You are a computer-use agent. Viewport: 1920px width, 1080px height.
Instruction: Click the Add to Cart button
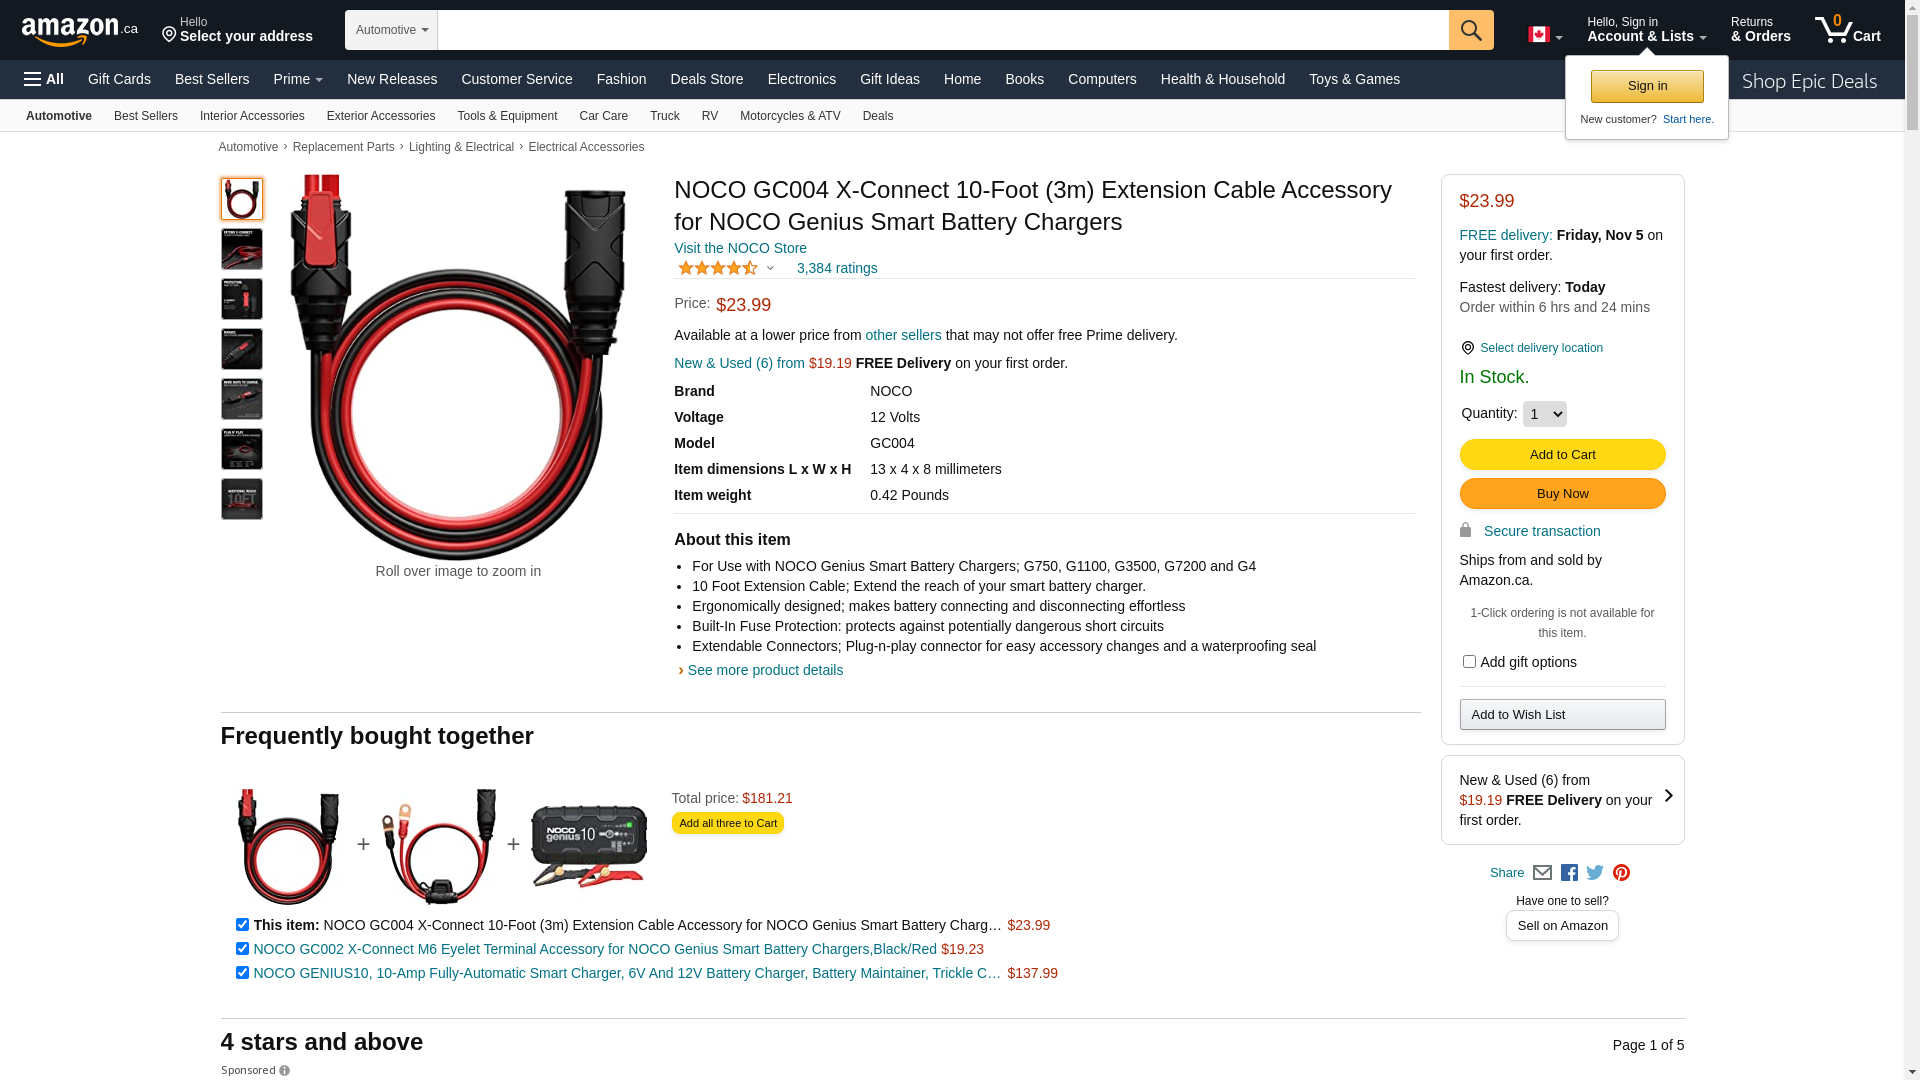[x=1562, y=455]
